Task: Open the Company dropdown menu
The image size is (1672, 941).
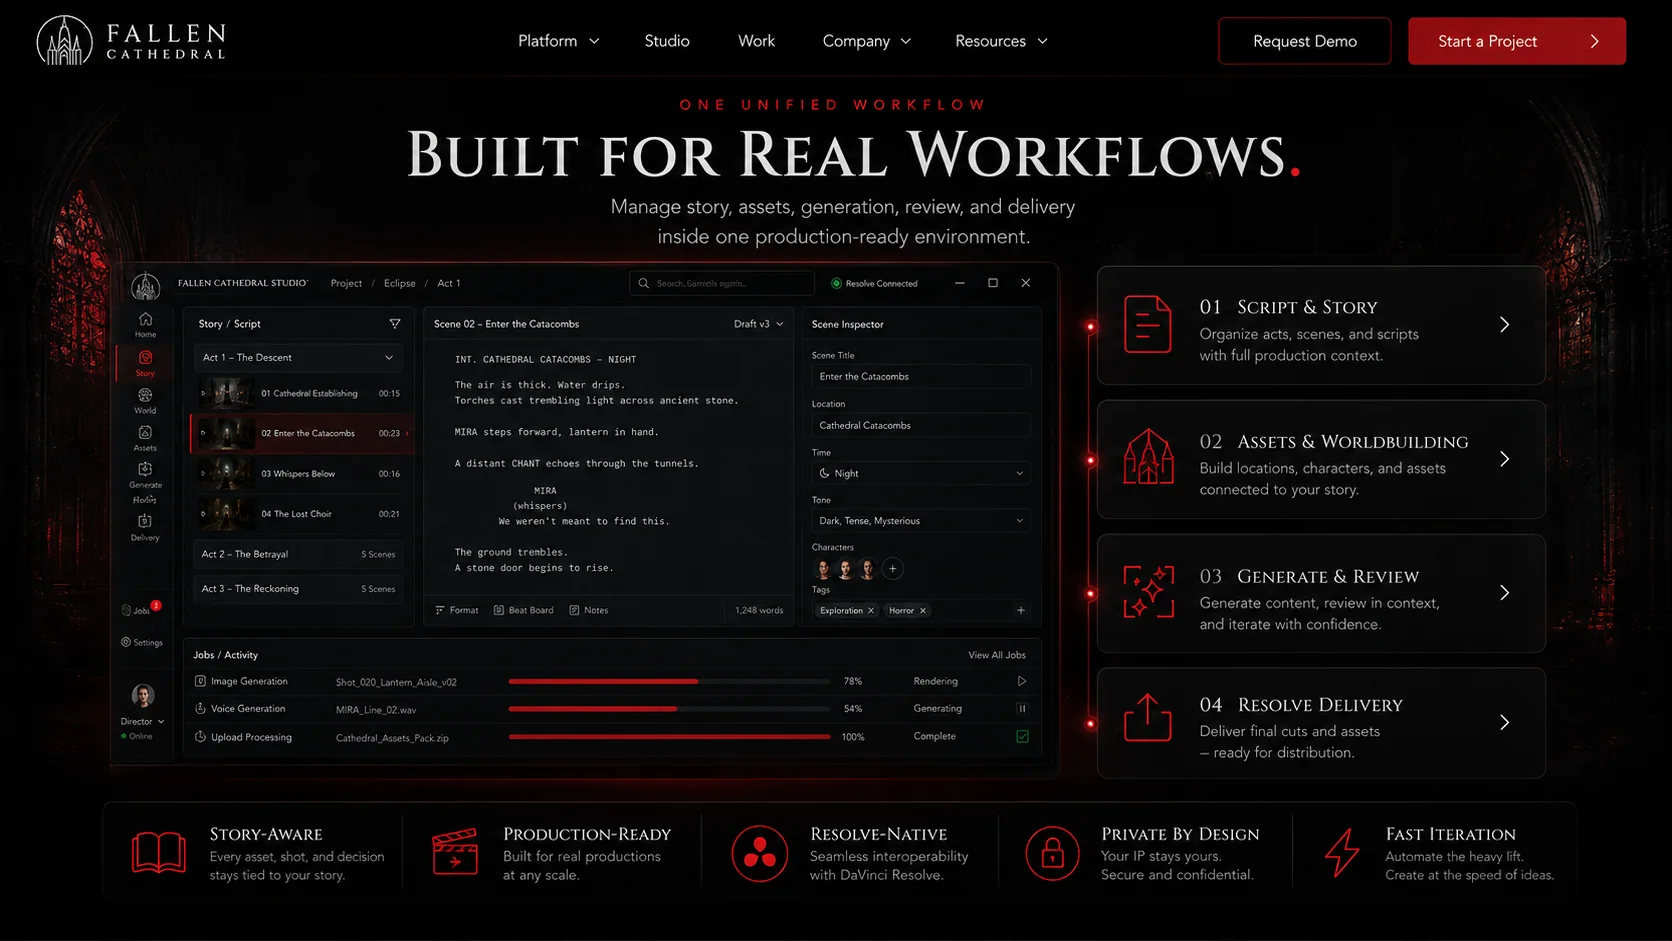Action: [866, 41]
